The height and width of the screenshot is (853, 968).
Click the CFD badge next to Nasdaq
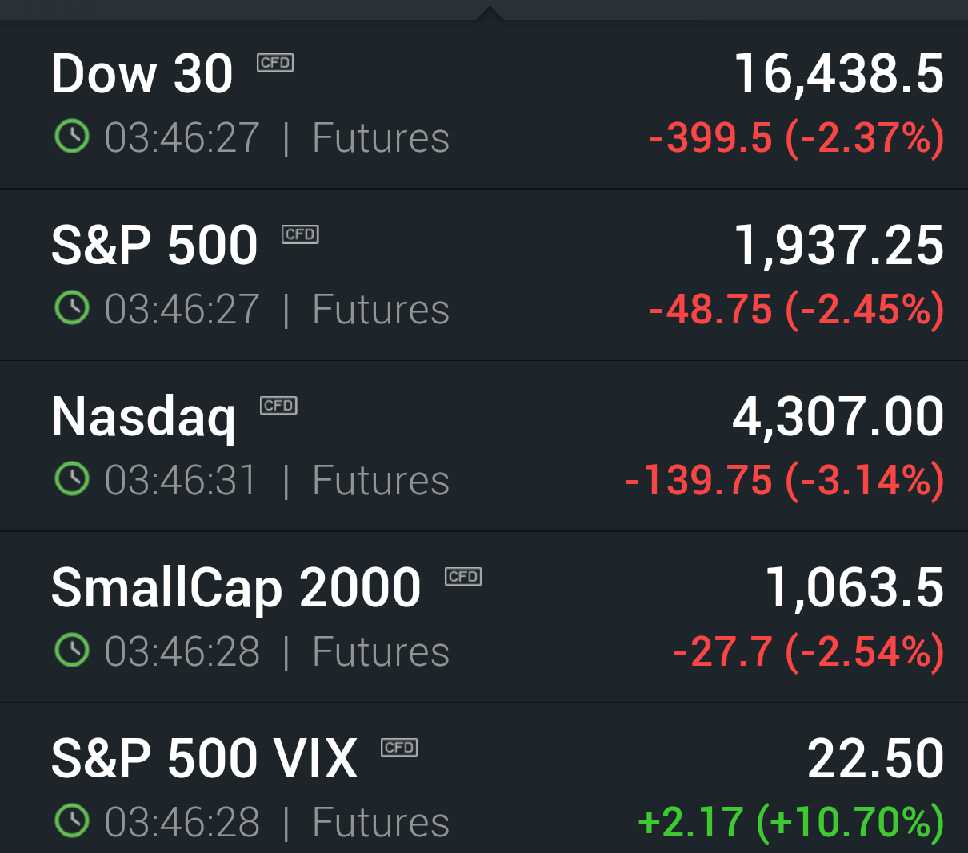point(279,405)
